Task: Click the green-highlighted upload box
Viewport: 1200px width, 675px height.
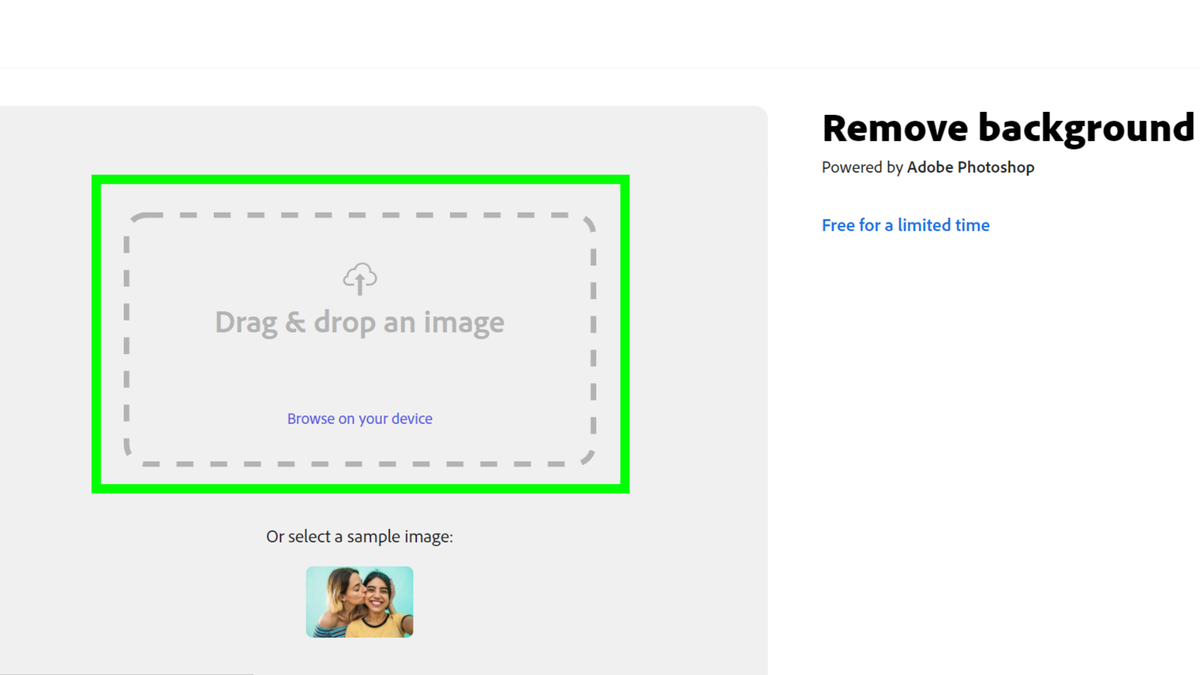Action: click(359, 335)
